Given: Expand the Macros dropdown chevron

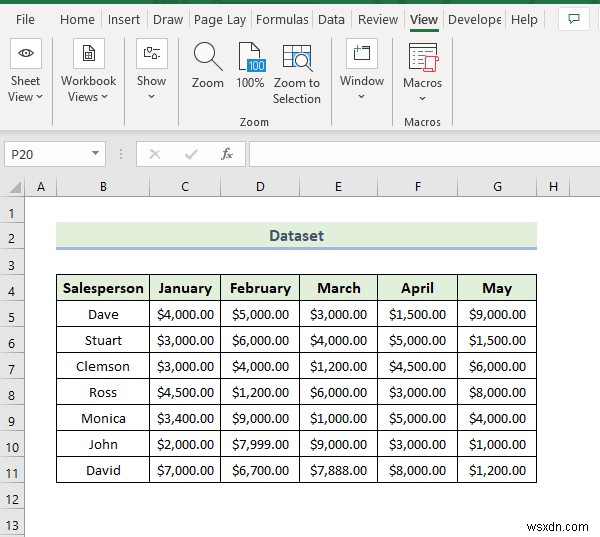Looking at the screenshot, I should pos(422,98).
